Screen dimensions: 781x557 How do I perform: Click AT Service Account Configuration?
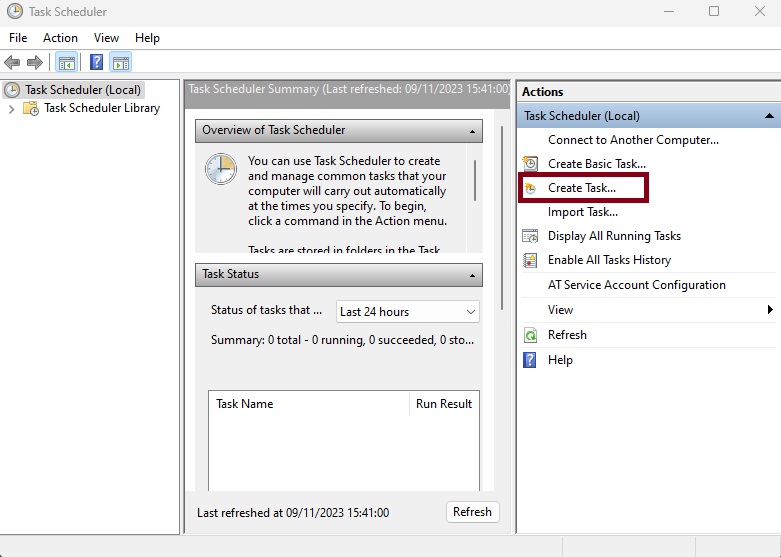[x=637, y=285]
